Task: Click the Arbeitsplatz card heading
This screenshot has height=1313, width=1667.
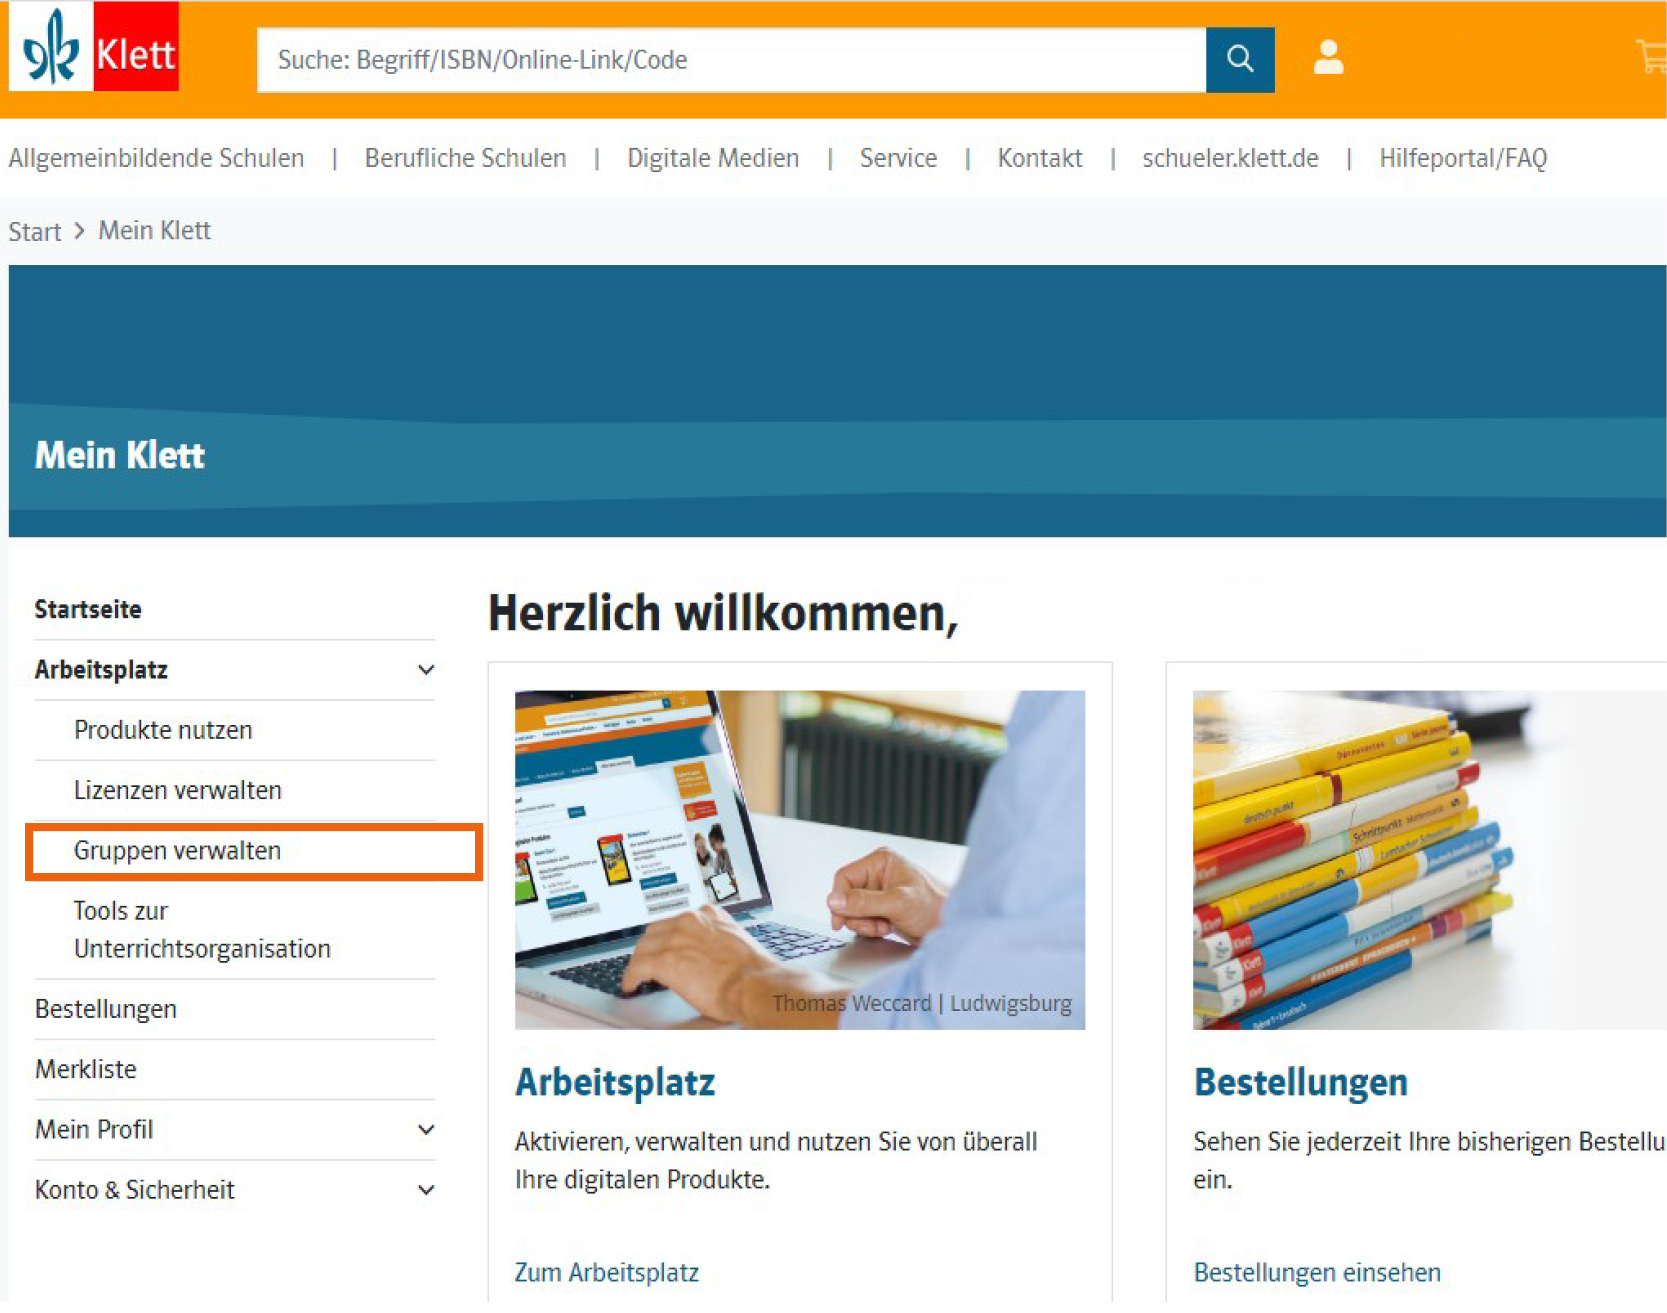Action: (x=615, y=1083)
